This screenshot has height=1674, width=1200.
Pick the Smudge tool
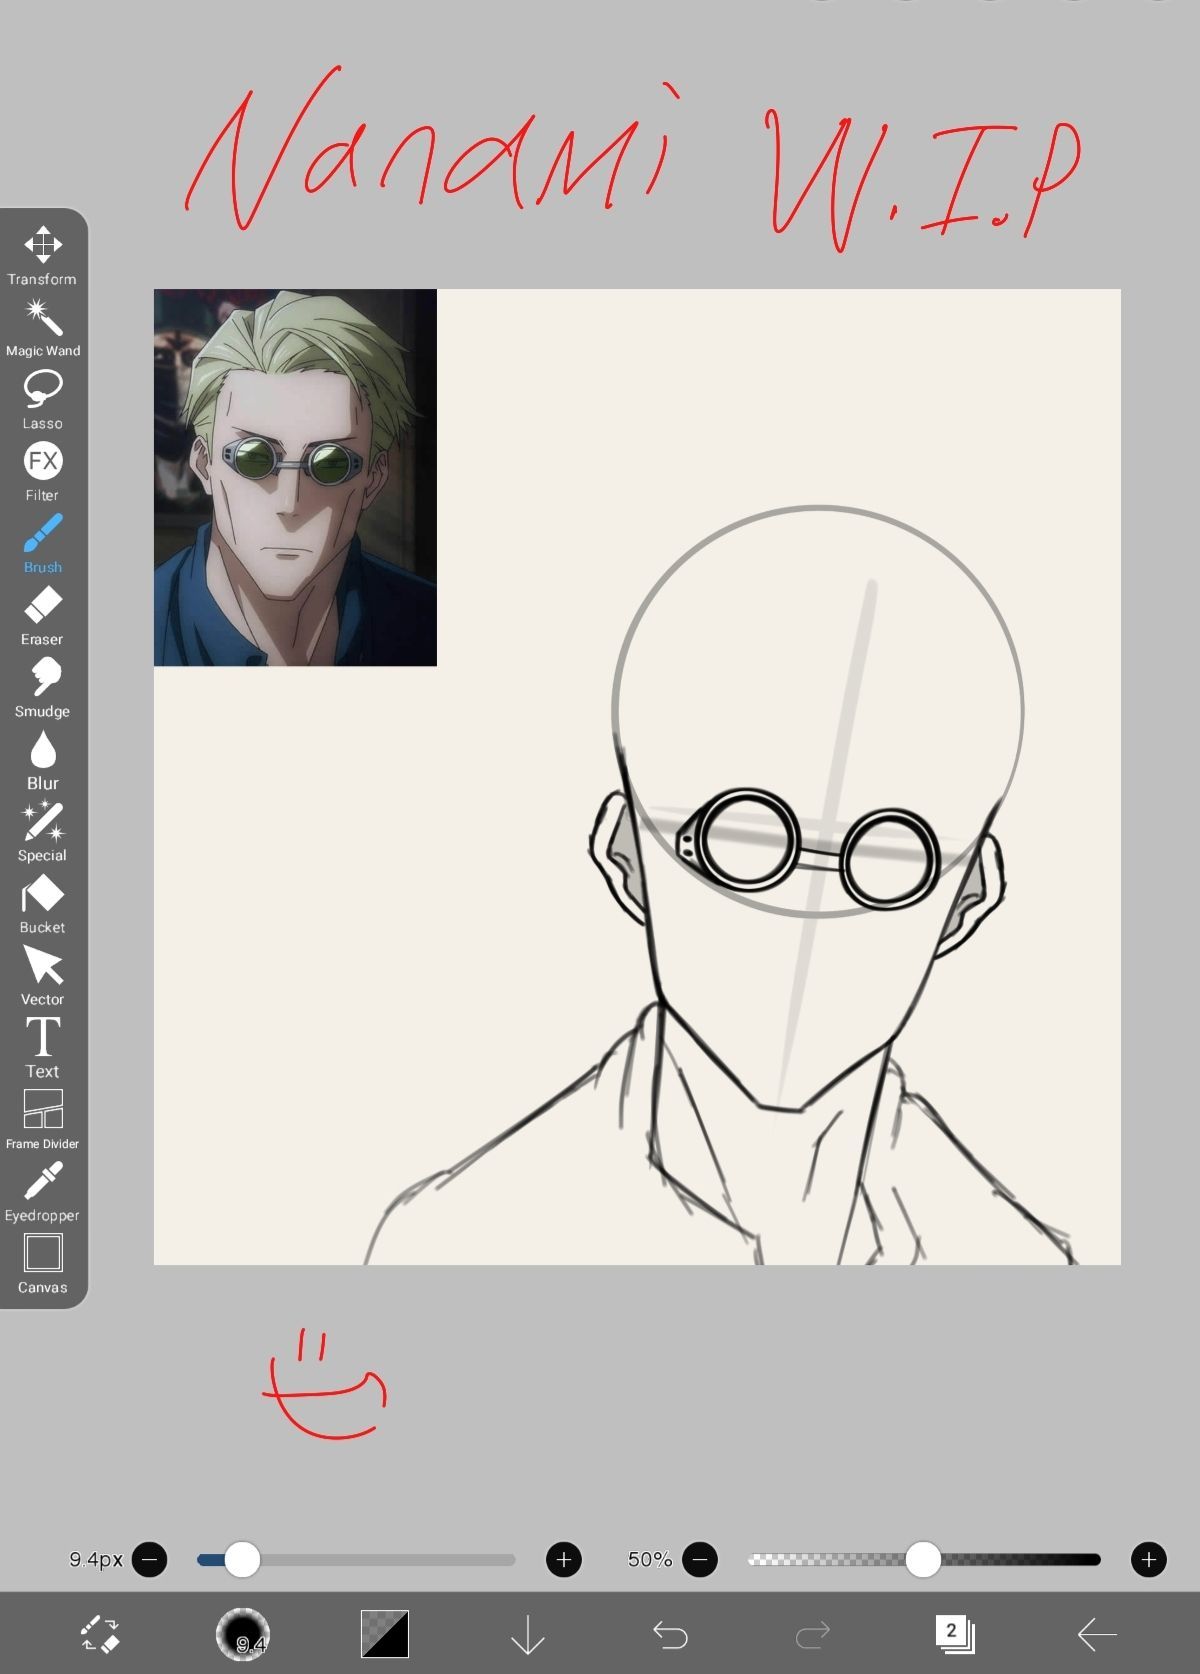(x=42, y=687)
